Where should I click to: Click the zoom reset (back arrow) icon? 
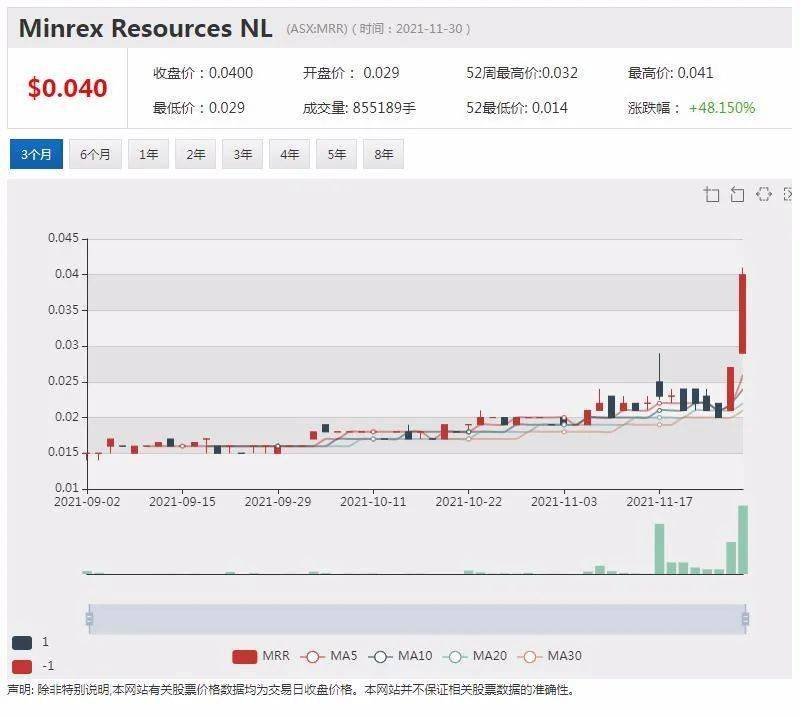(x=738, y=194)
